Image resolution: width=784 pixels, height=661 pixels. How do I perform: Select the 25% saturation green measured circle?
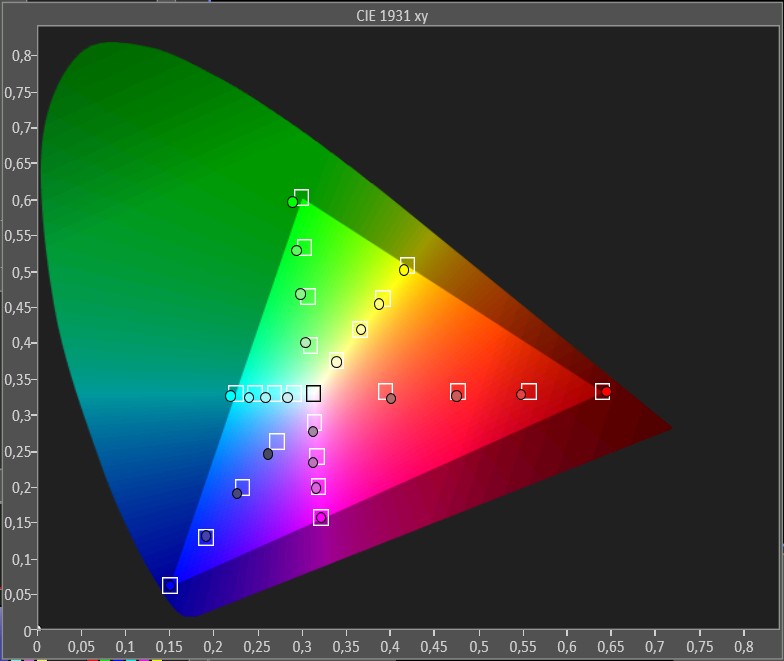click(x=306, y=342)
